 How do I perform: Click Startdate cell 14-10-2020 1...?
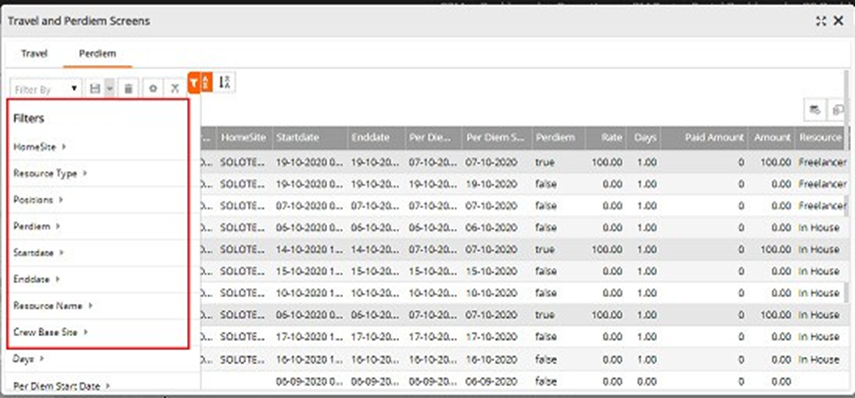point(309,249)
